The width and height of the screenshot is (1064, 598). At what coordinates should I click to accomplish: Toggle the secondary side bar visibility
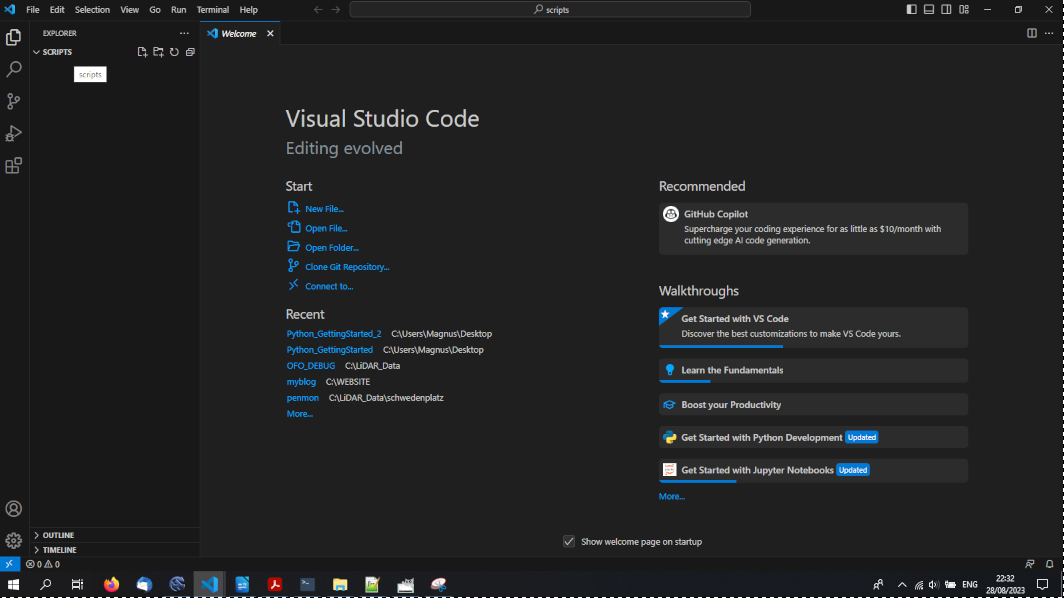(x=947, y=10)
